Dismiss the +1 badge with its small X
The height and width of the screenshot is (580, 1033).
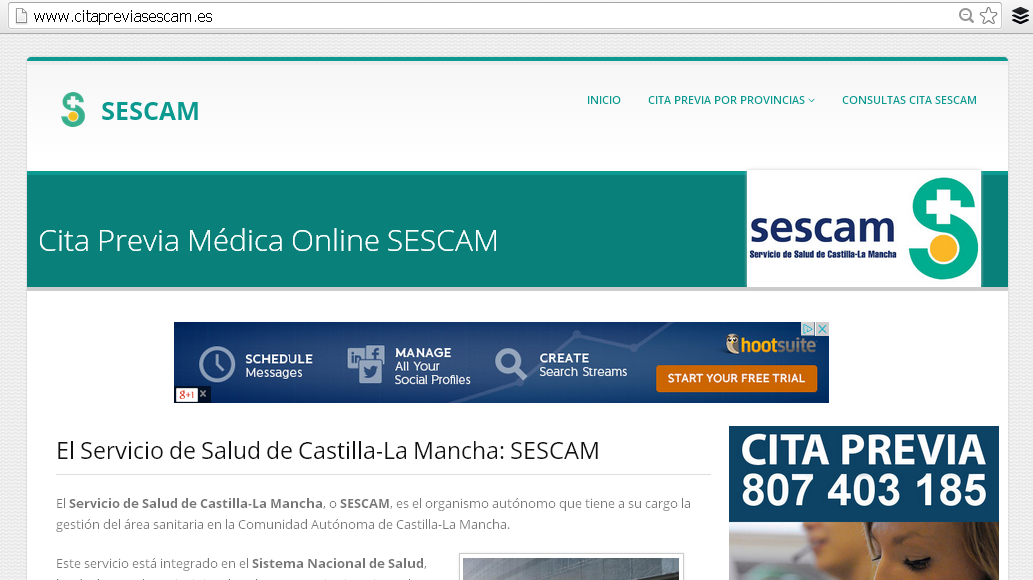pos(203,395)
